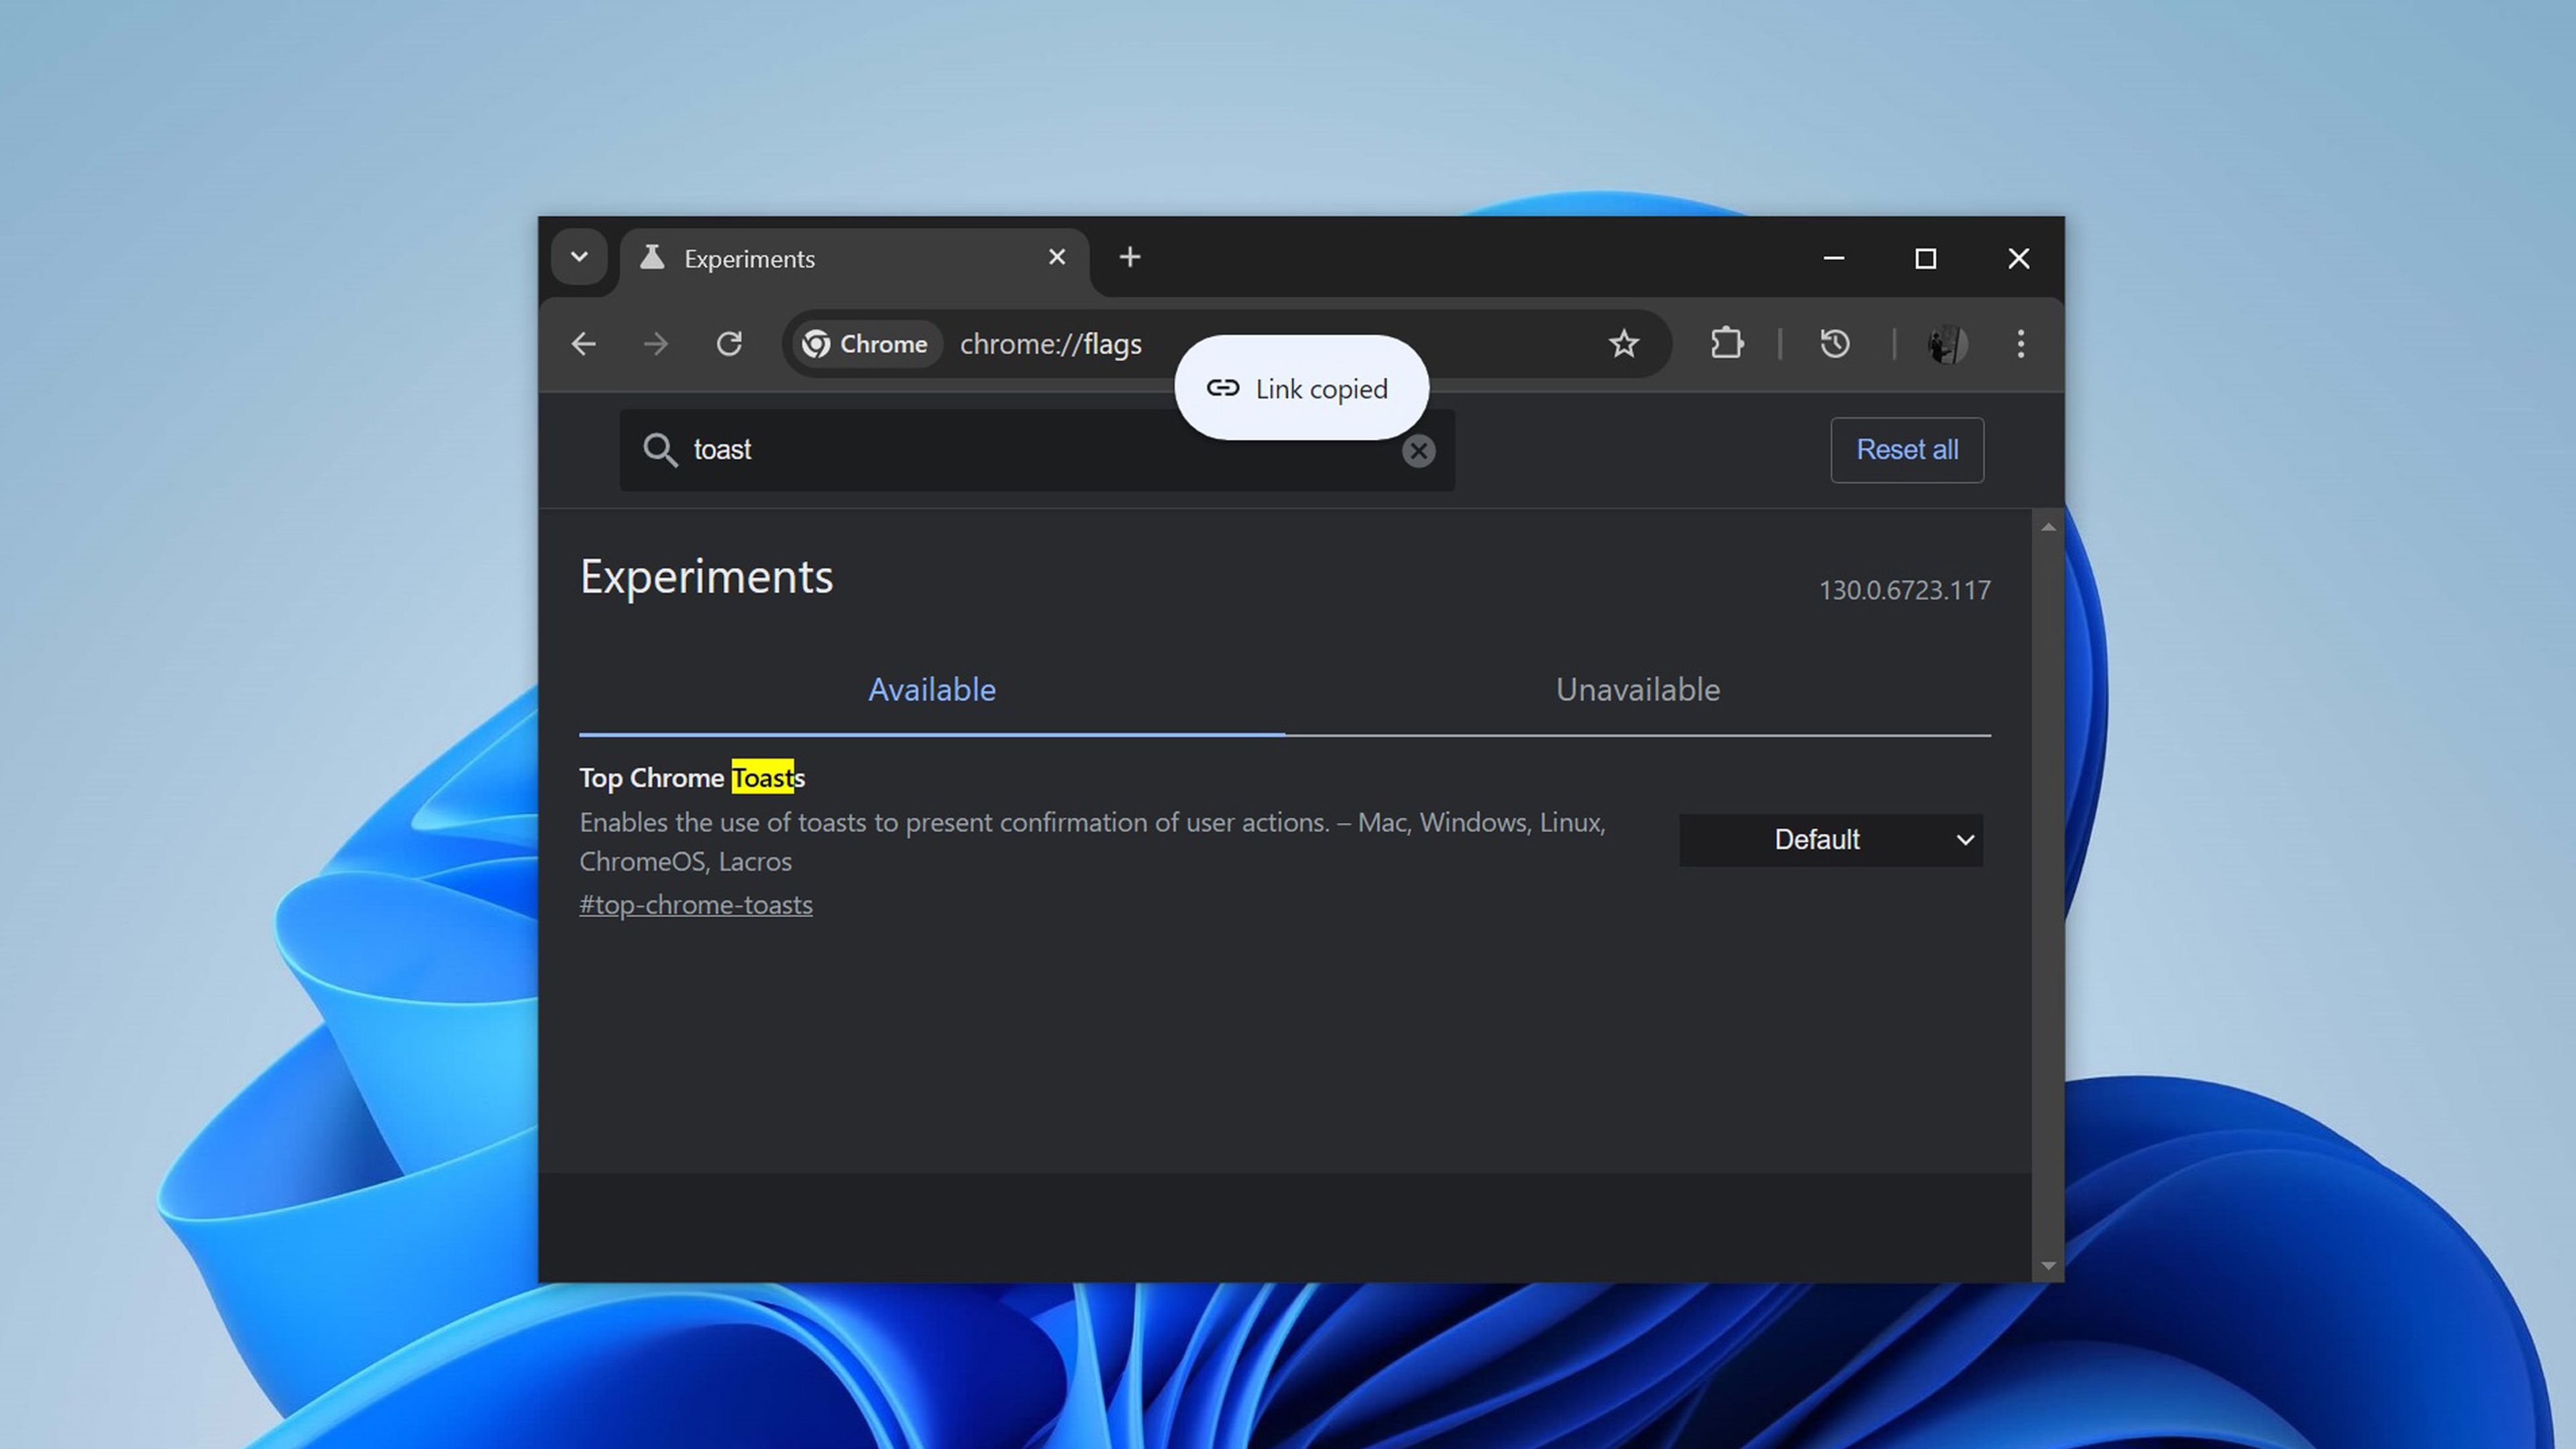Minimize the Chrome window
This screenshot has width=2576, height=1449.
[1833, 258]
